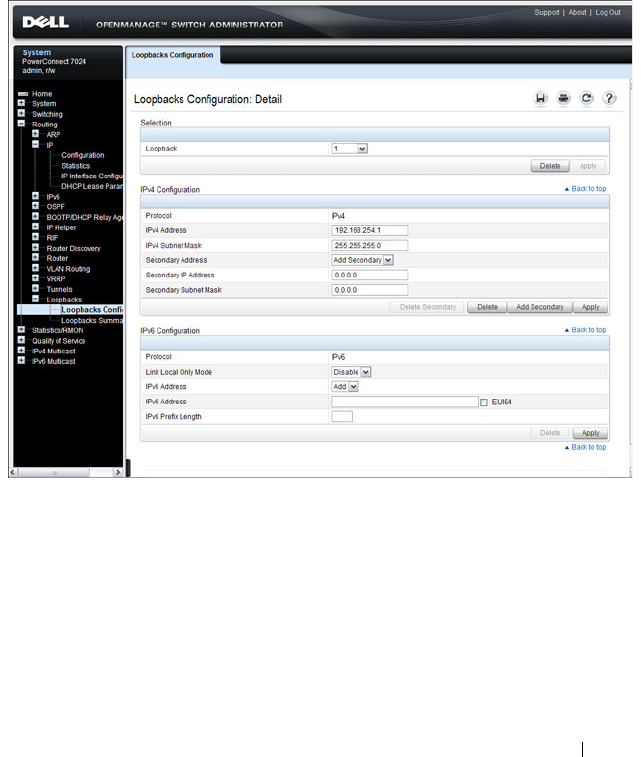Expand the System tree node
This screenshot has width=641, height=757.
point(21,103)
